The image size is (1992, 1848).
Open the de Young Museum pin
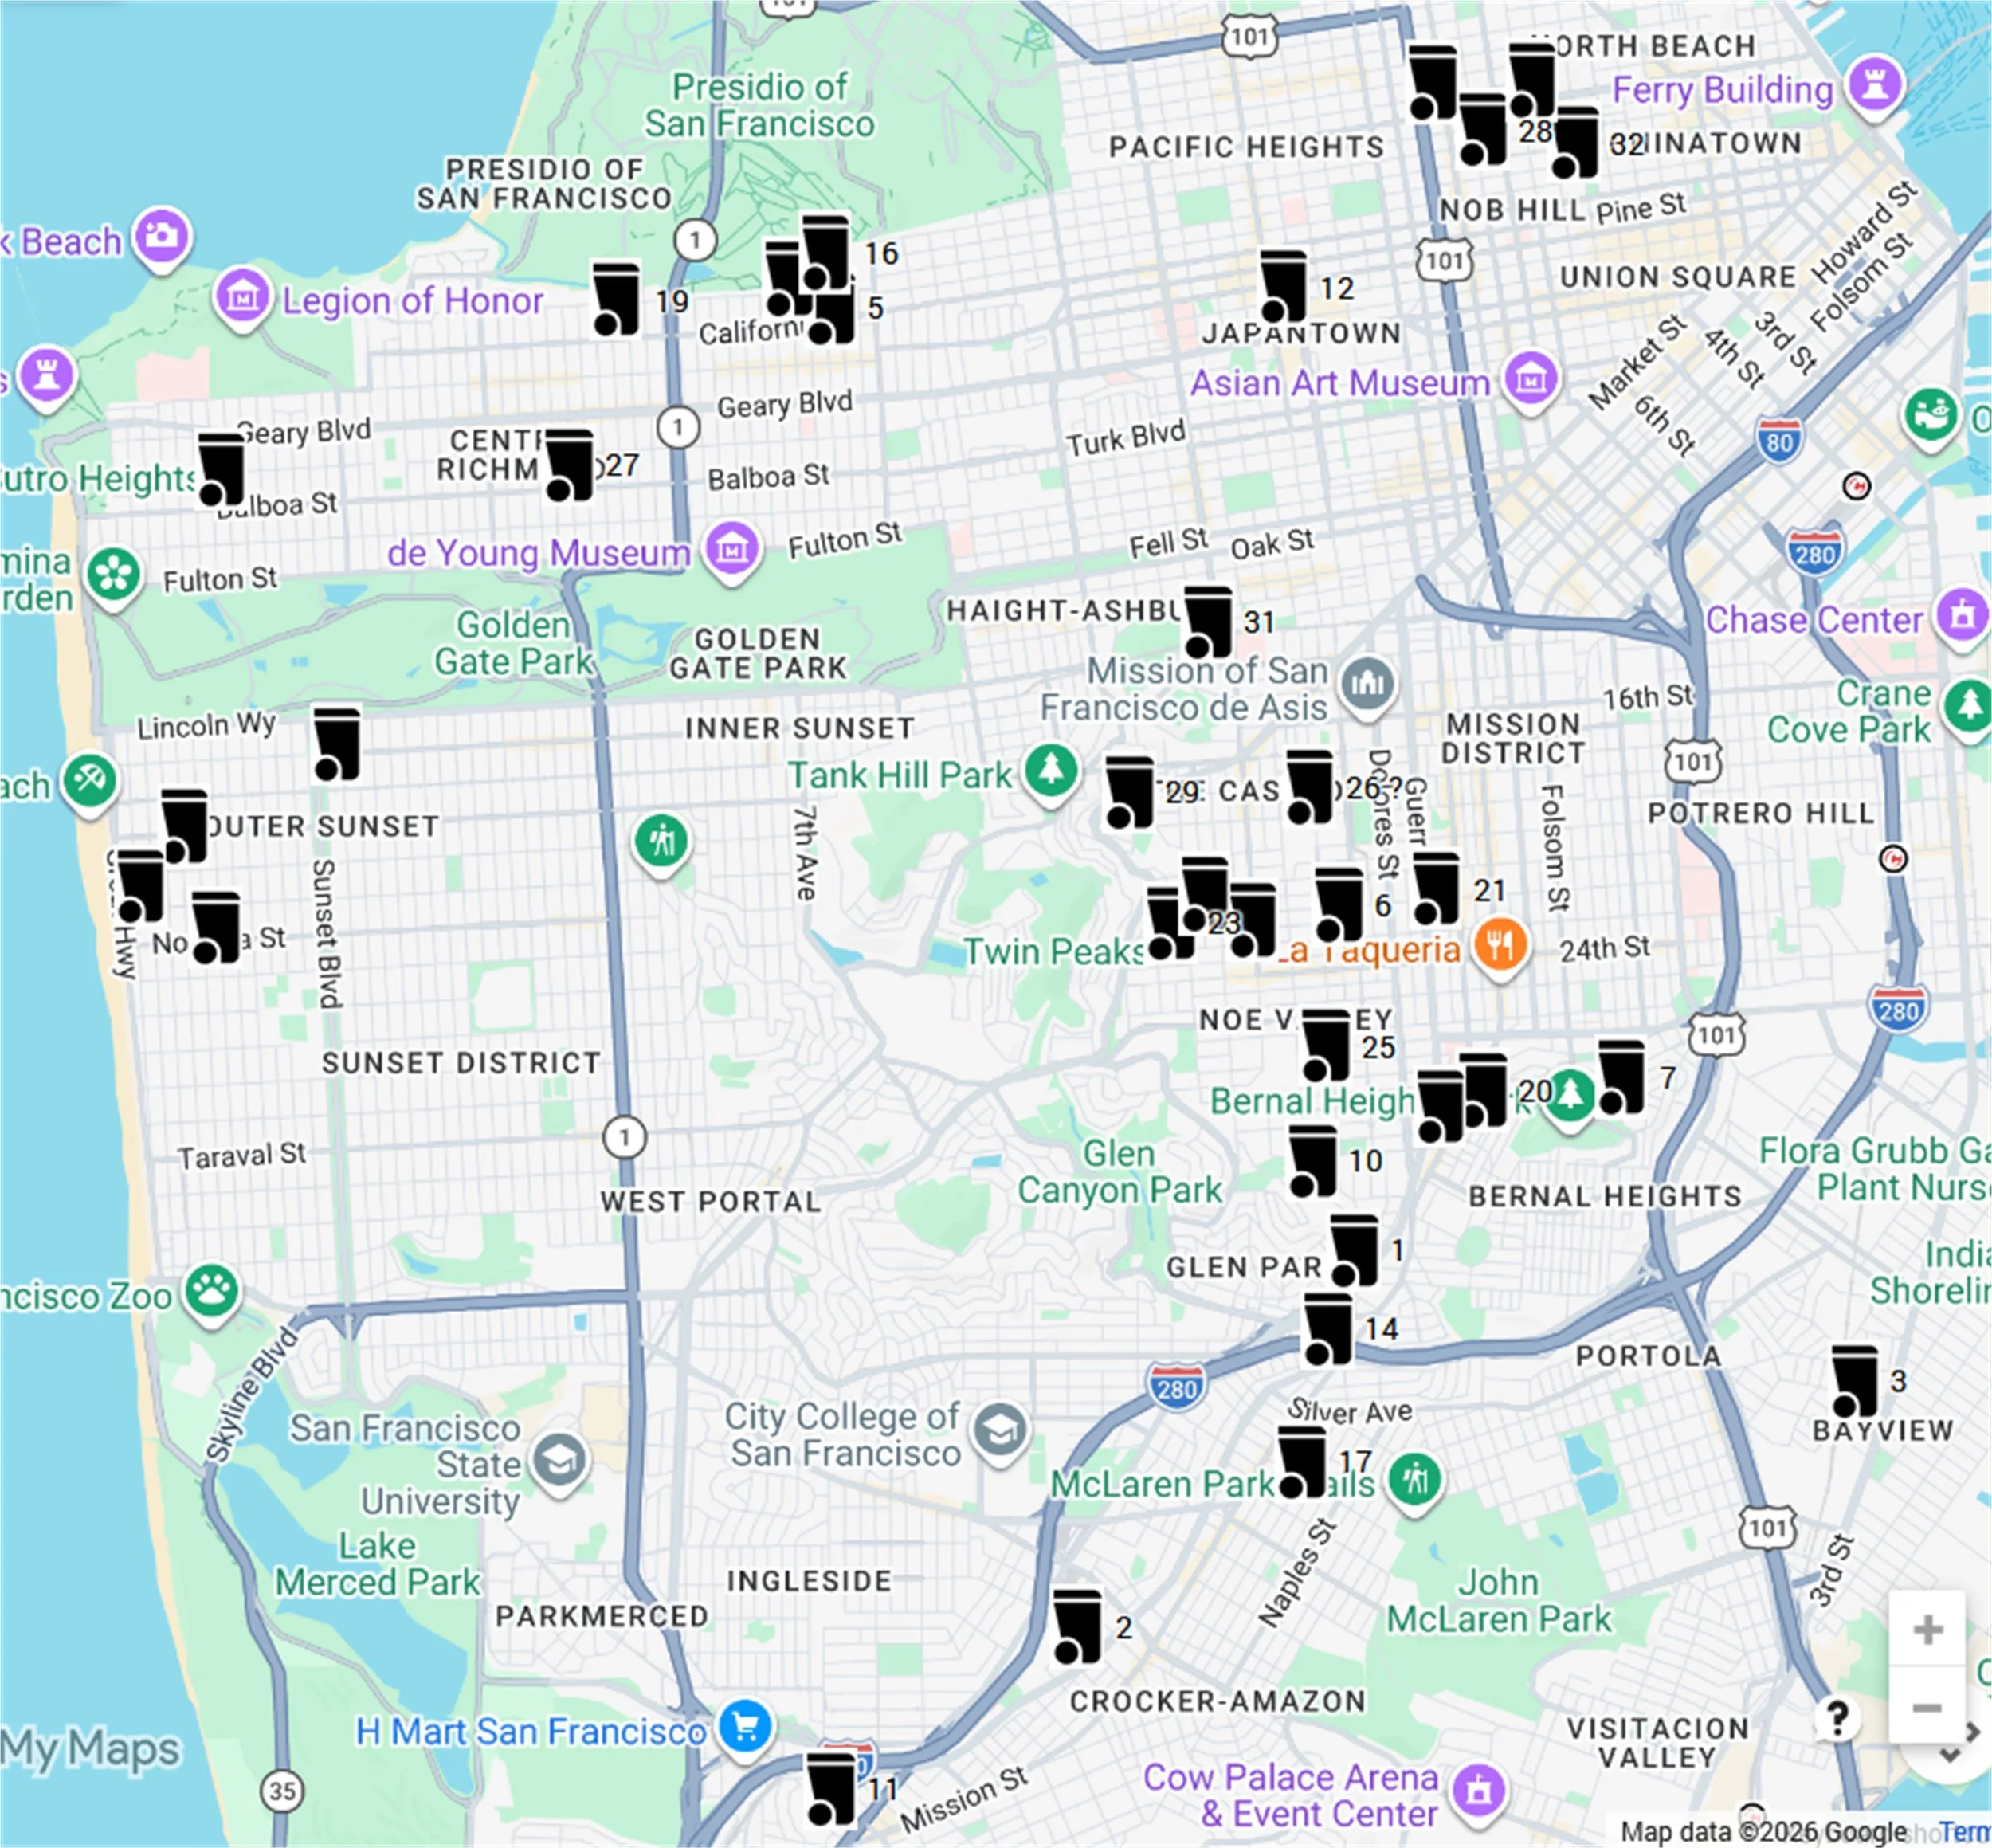click(x=732, y=549)
